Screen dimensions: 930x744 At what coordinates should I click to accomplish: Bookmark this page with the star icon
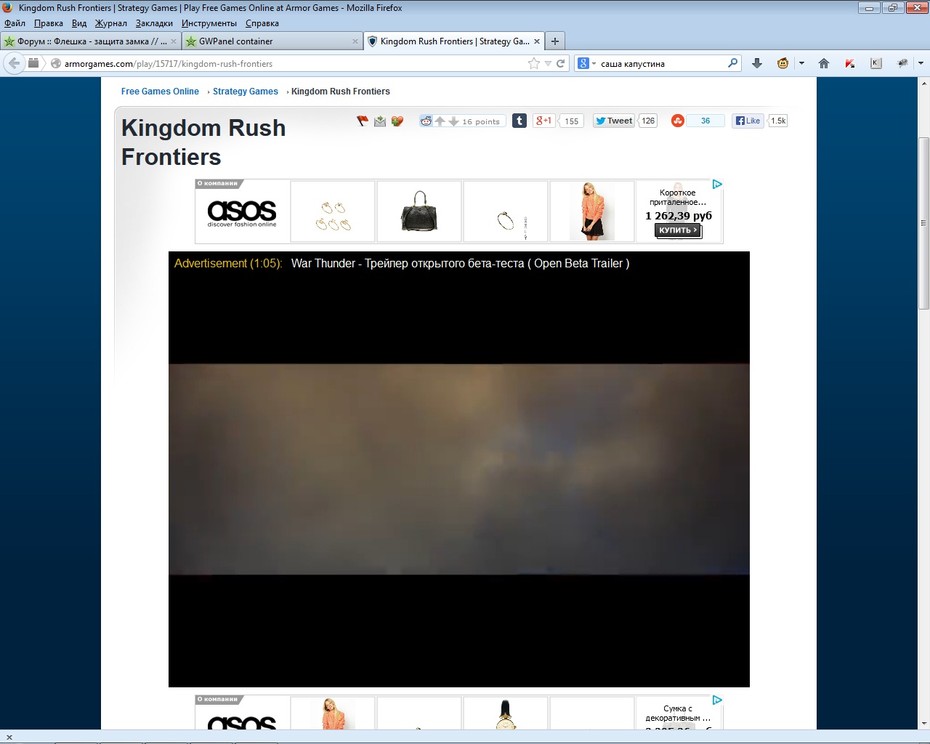(x=534, y=63)
